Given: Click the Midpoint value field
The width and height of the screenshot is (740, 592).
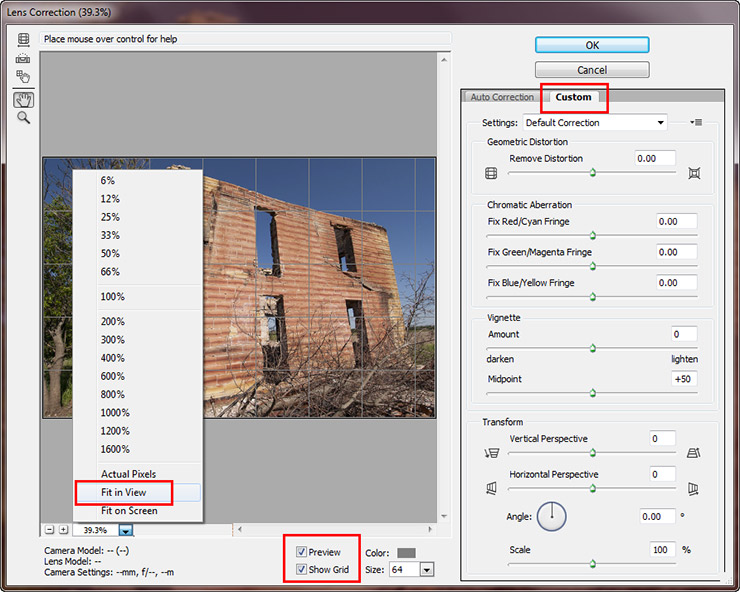Looking at the screenshot, I should (x=684, y=379).
